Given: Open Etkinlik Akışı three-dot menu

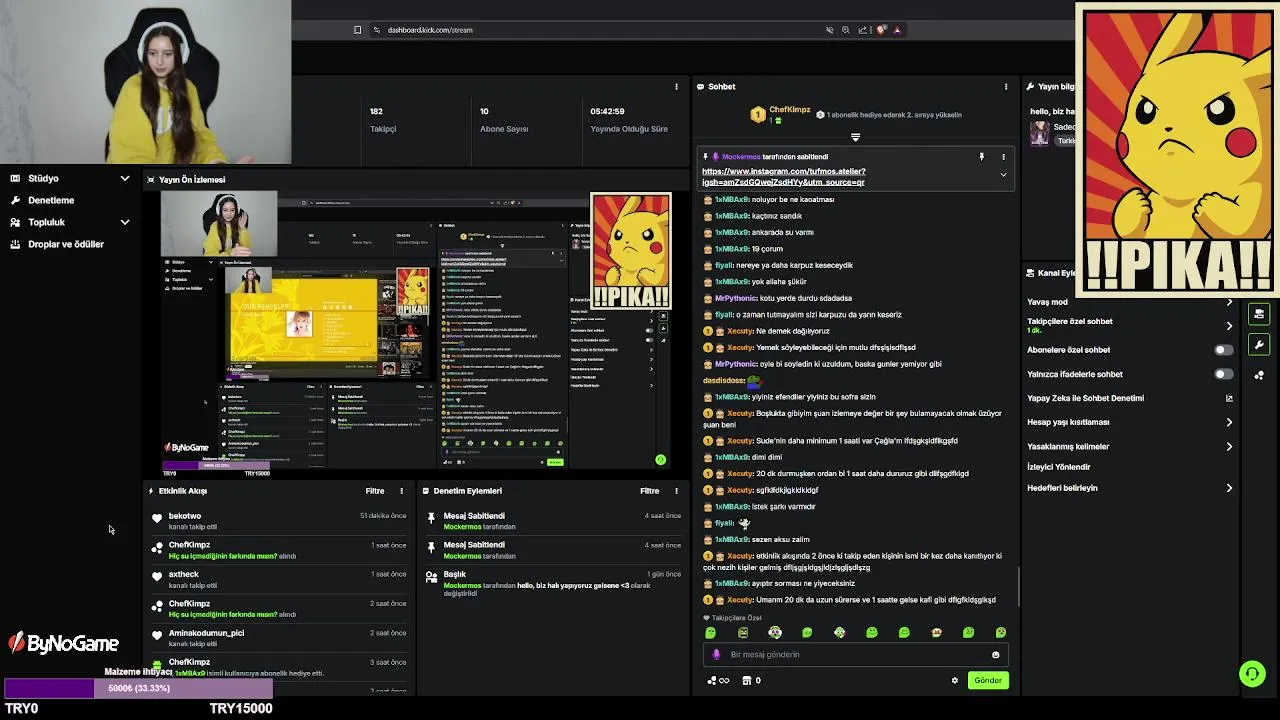Looking at the screenshot, I should 402,491.
